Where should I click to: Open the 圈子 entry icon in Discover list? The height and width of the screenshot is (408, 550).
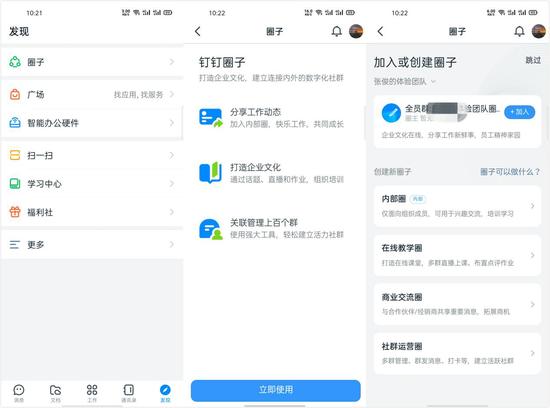[x=15, y=62]
